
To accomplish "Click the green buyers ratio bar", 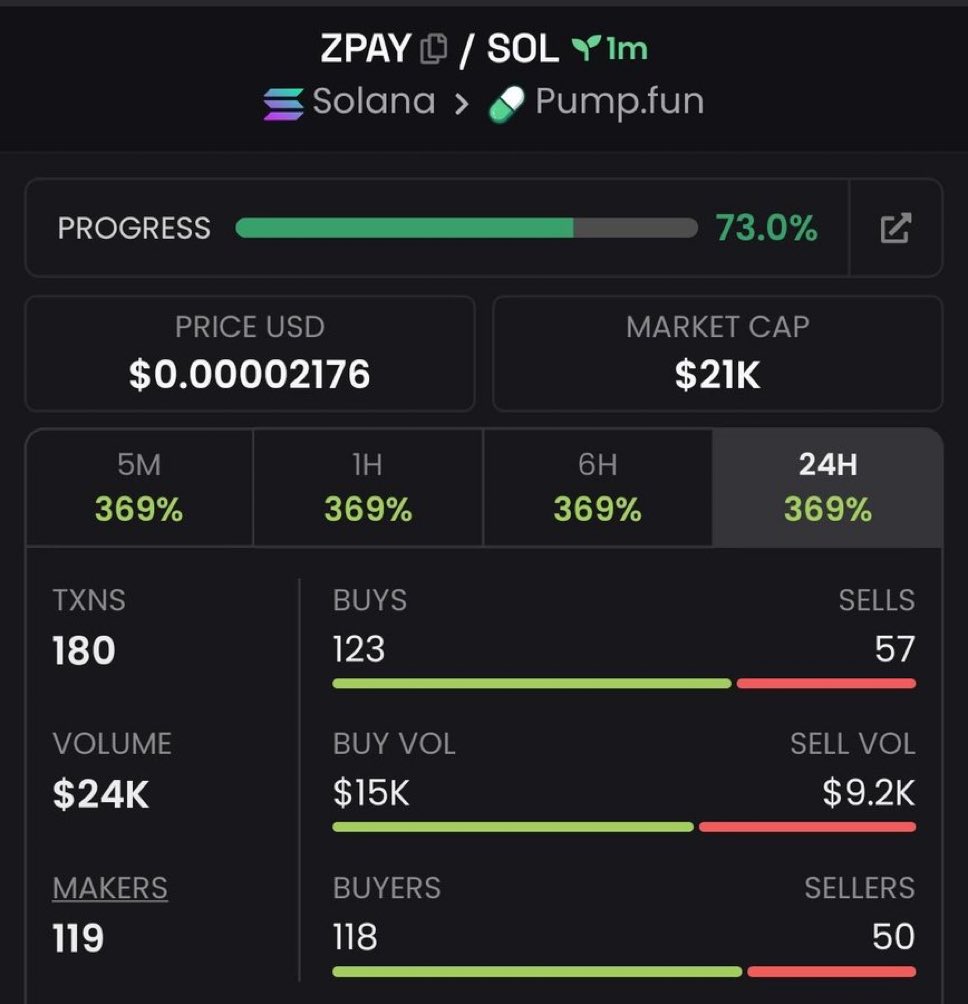I will (537, 971).
